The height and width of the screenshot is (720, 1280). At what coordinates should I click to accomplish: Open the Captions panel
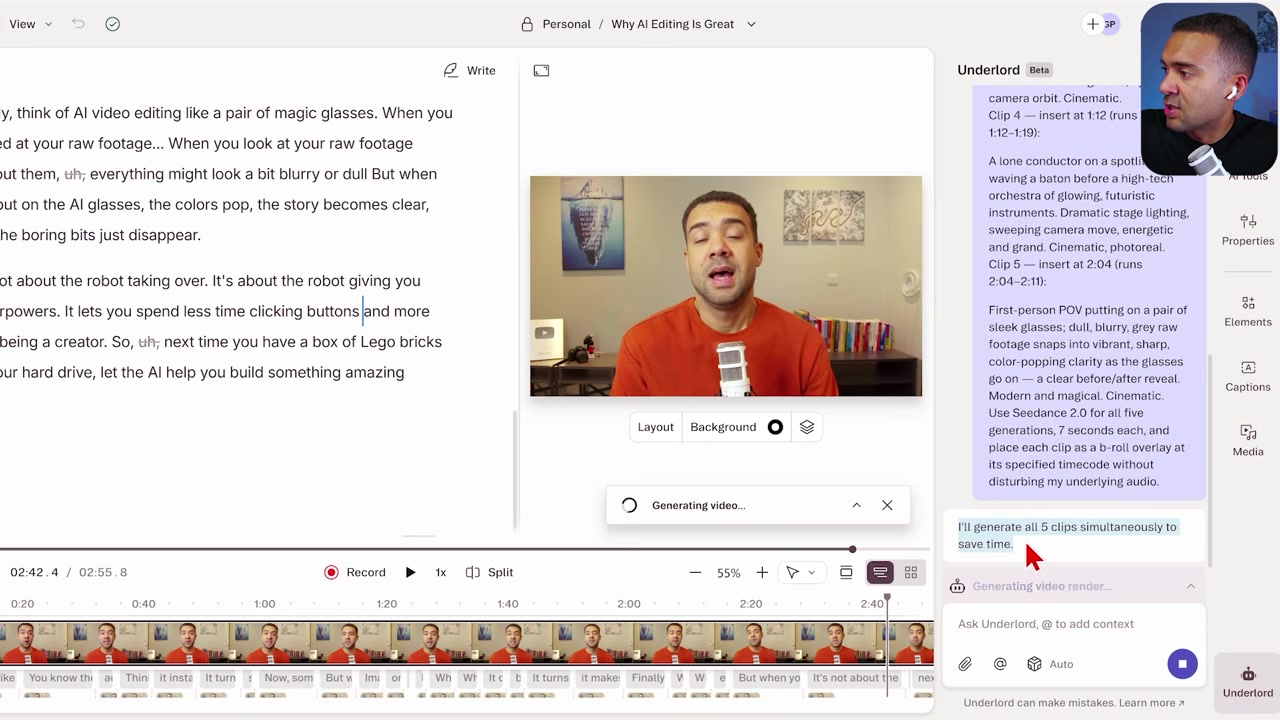click(1248, 376)
